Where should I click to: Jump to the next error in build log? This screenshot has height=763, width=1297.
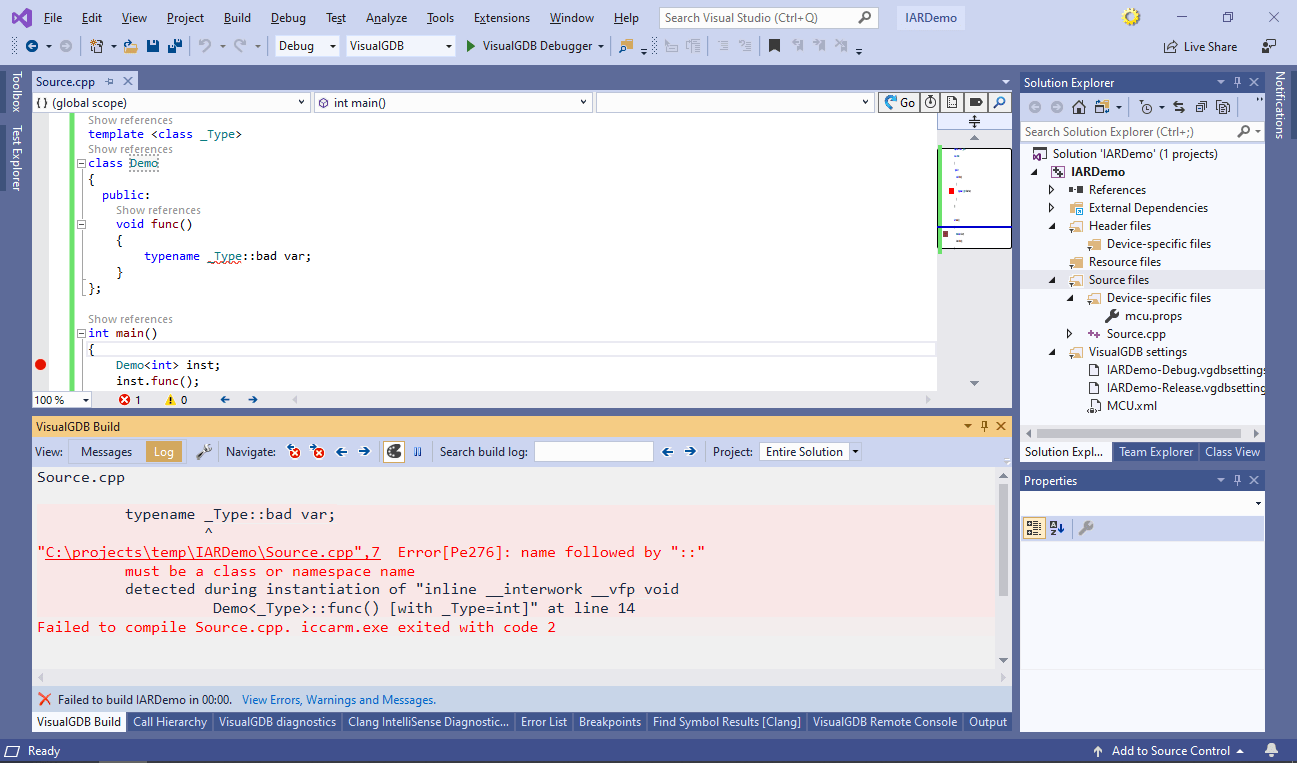coord(318,452)
